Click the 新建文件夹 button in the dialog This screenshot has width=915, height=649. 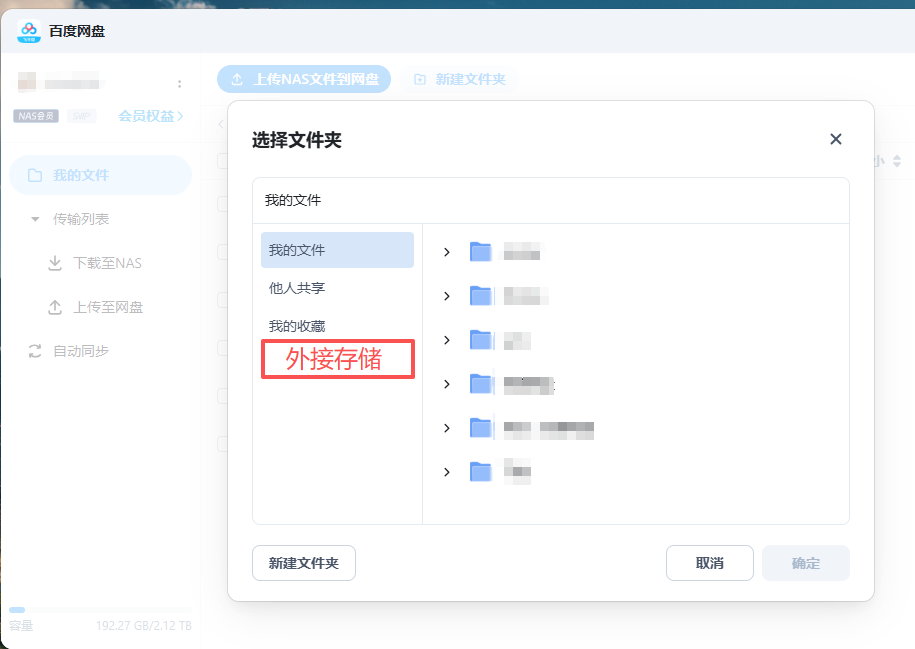coord(303,563)
